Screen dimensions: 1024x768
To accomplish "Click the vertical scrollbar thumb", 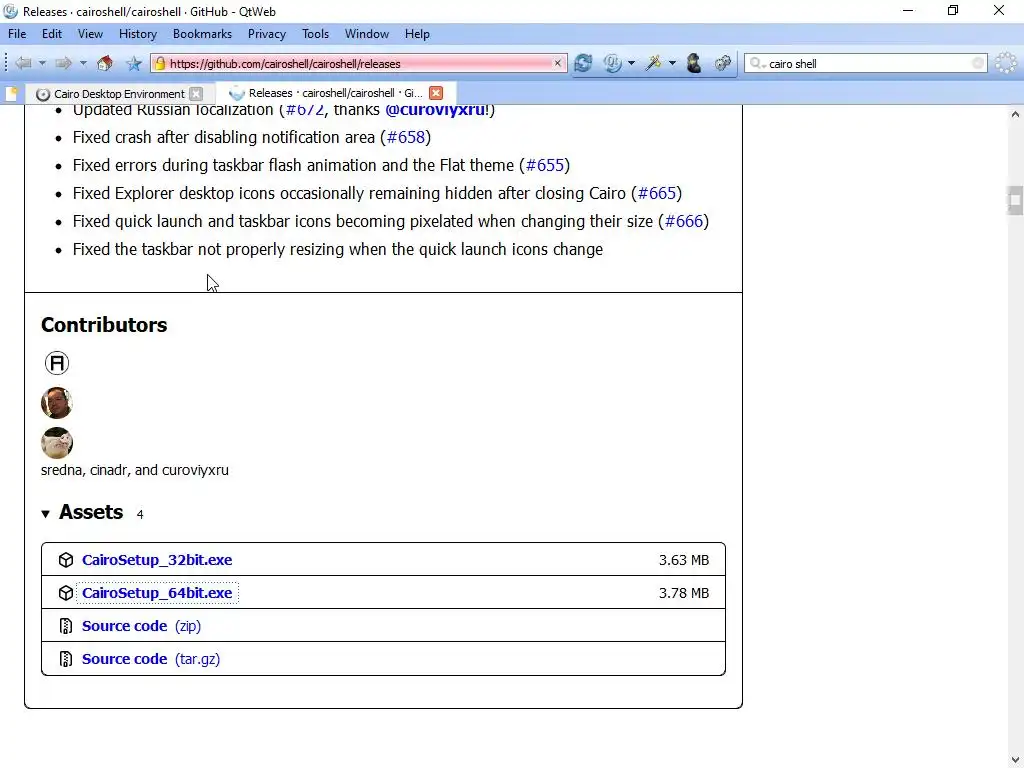I will coord(1015,200).
